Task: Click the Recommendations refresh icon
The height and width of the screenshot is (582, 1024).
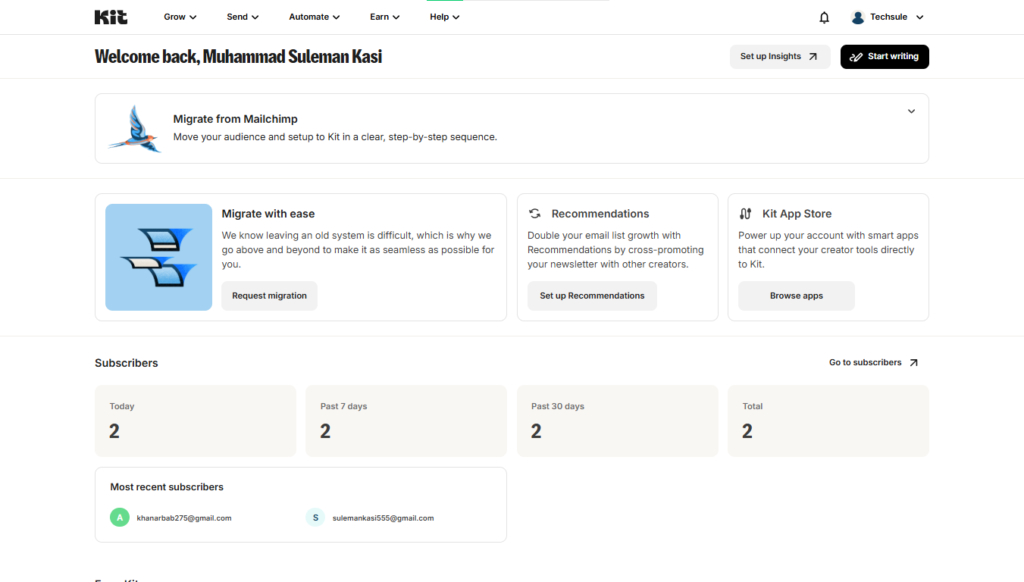Action: [535, 214]
